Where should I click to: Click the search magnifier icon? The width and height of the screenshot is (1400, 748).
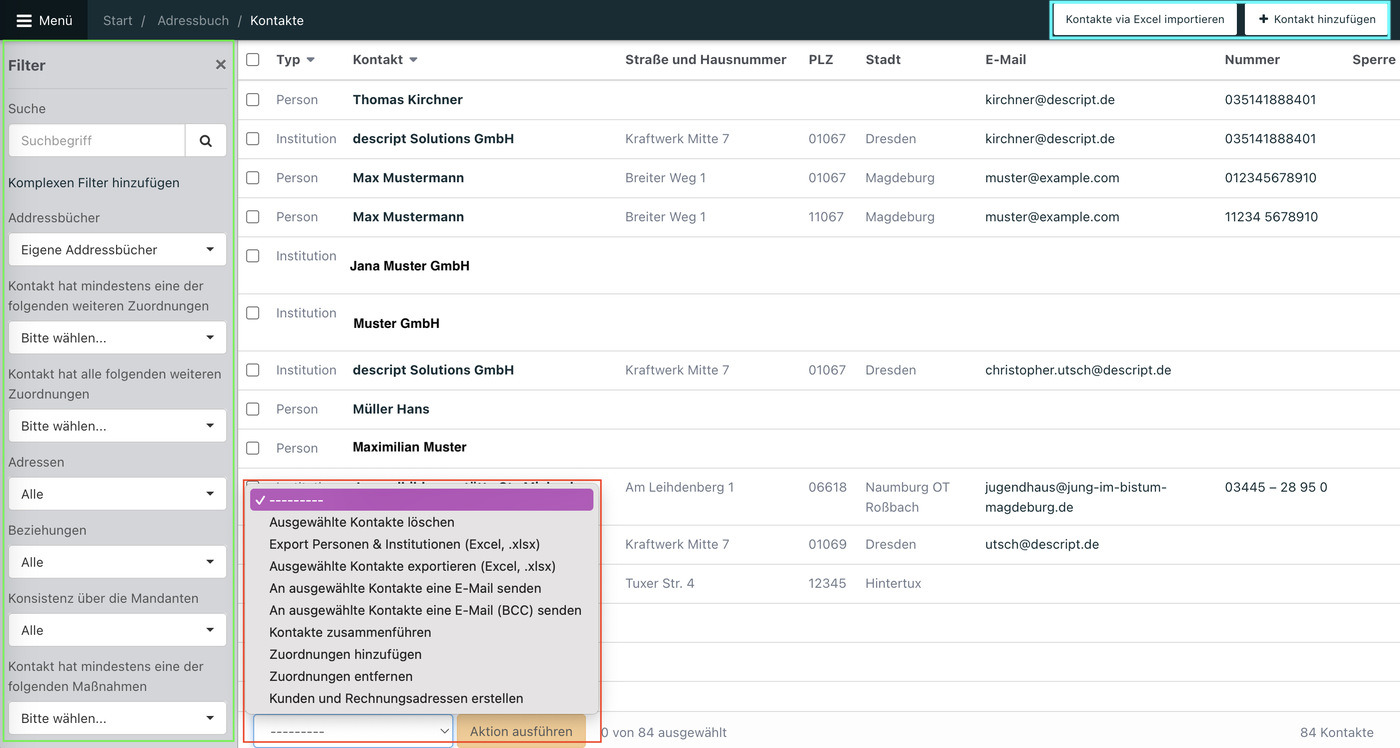[205, 140]
